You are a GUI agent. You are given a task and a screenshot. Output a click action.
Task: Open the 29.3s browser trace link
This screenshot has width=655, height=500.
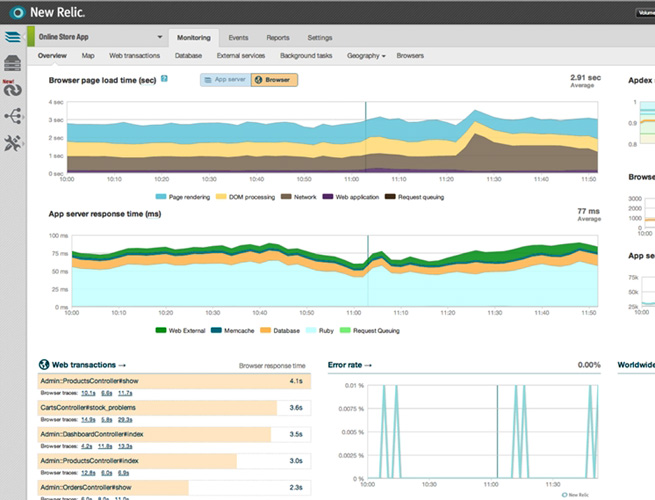[125, 420]
